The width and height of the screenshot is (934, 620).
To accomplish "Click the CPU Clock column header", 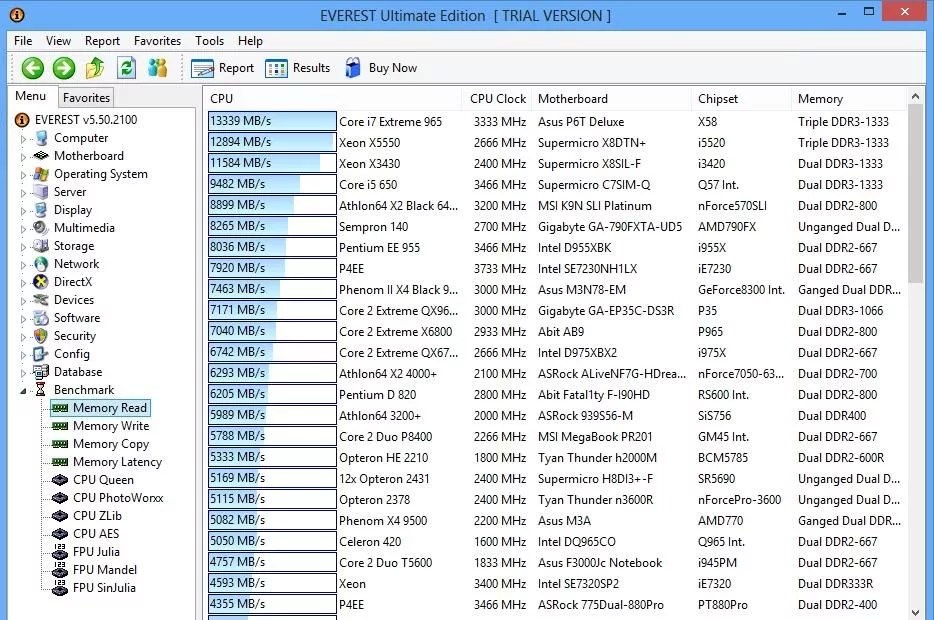I will (x=497, y=99).
